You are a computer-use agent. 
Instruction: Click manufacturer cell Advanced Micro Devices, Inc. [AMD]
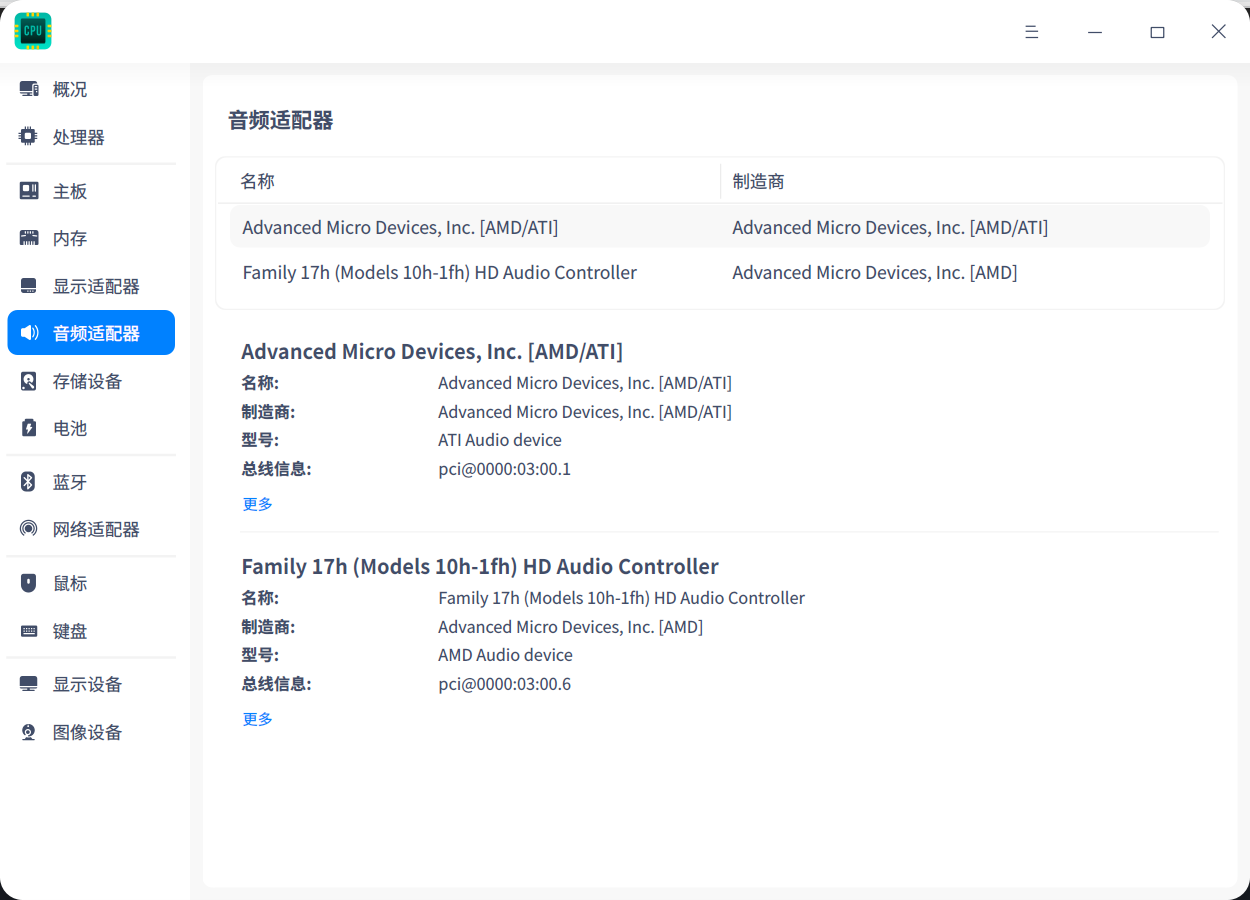(875, 272)
